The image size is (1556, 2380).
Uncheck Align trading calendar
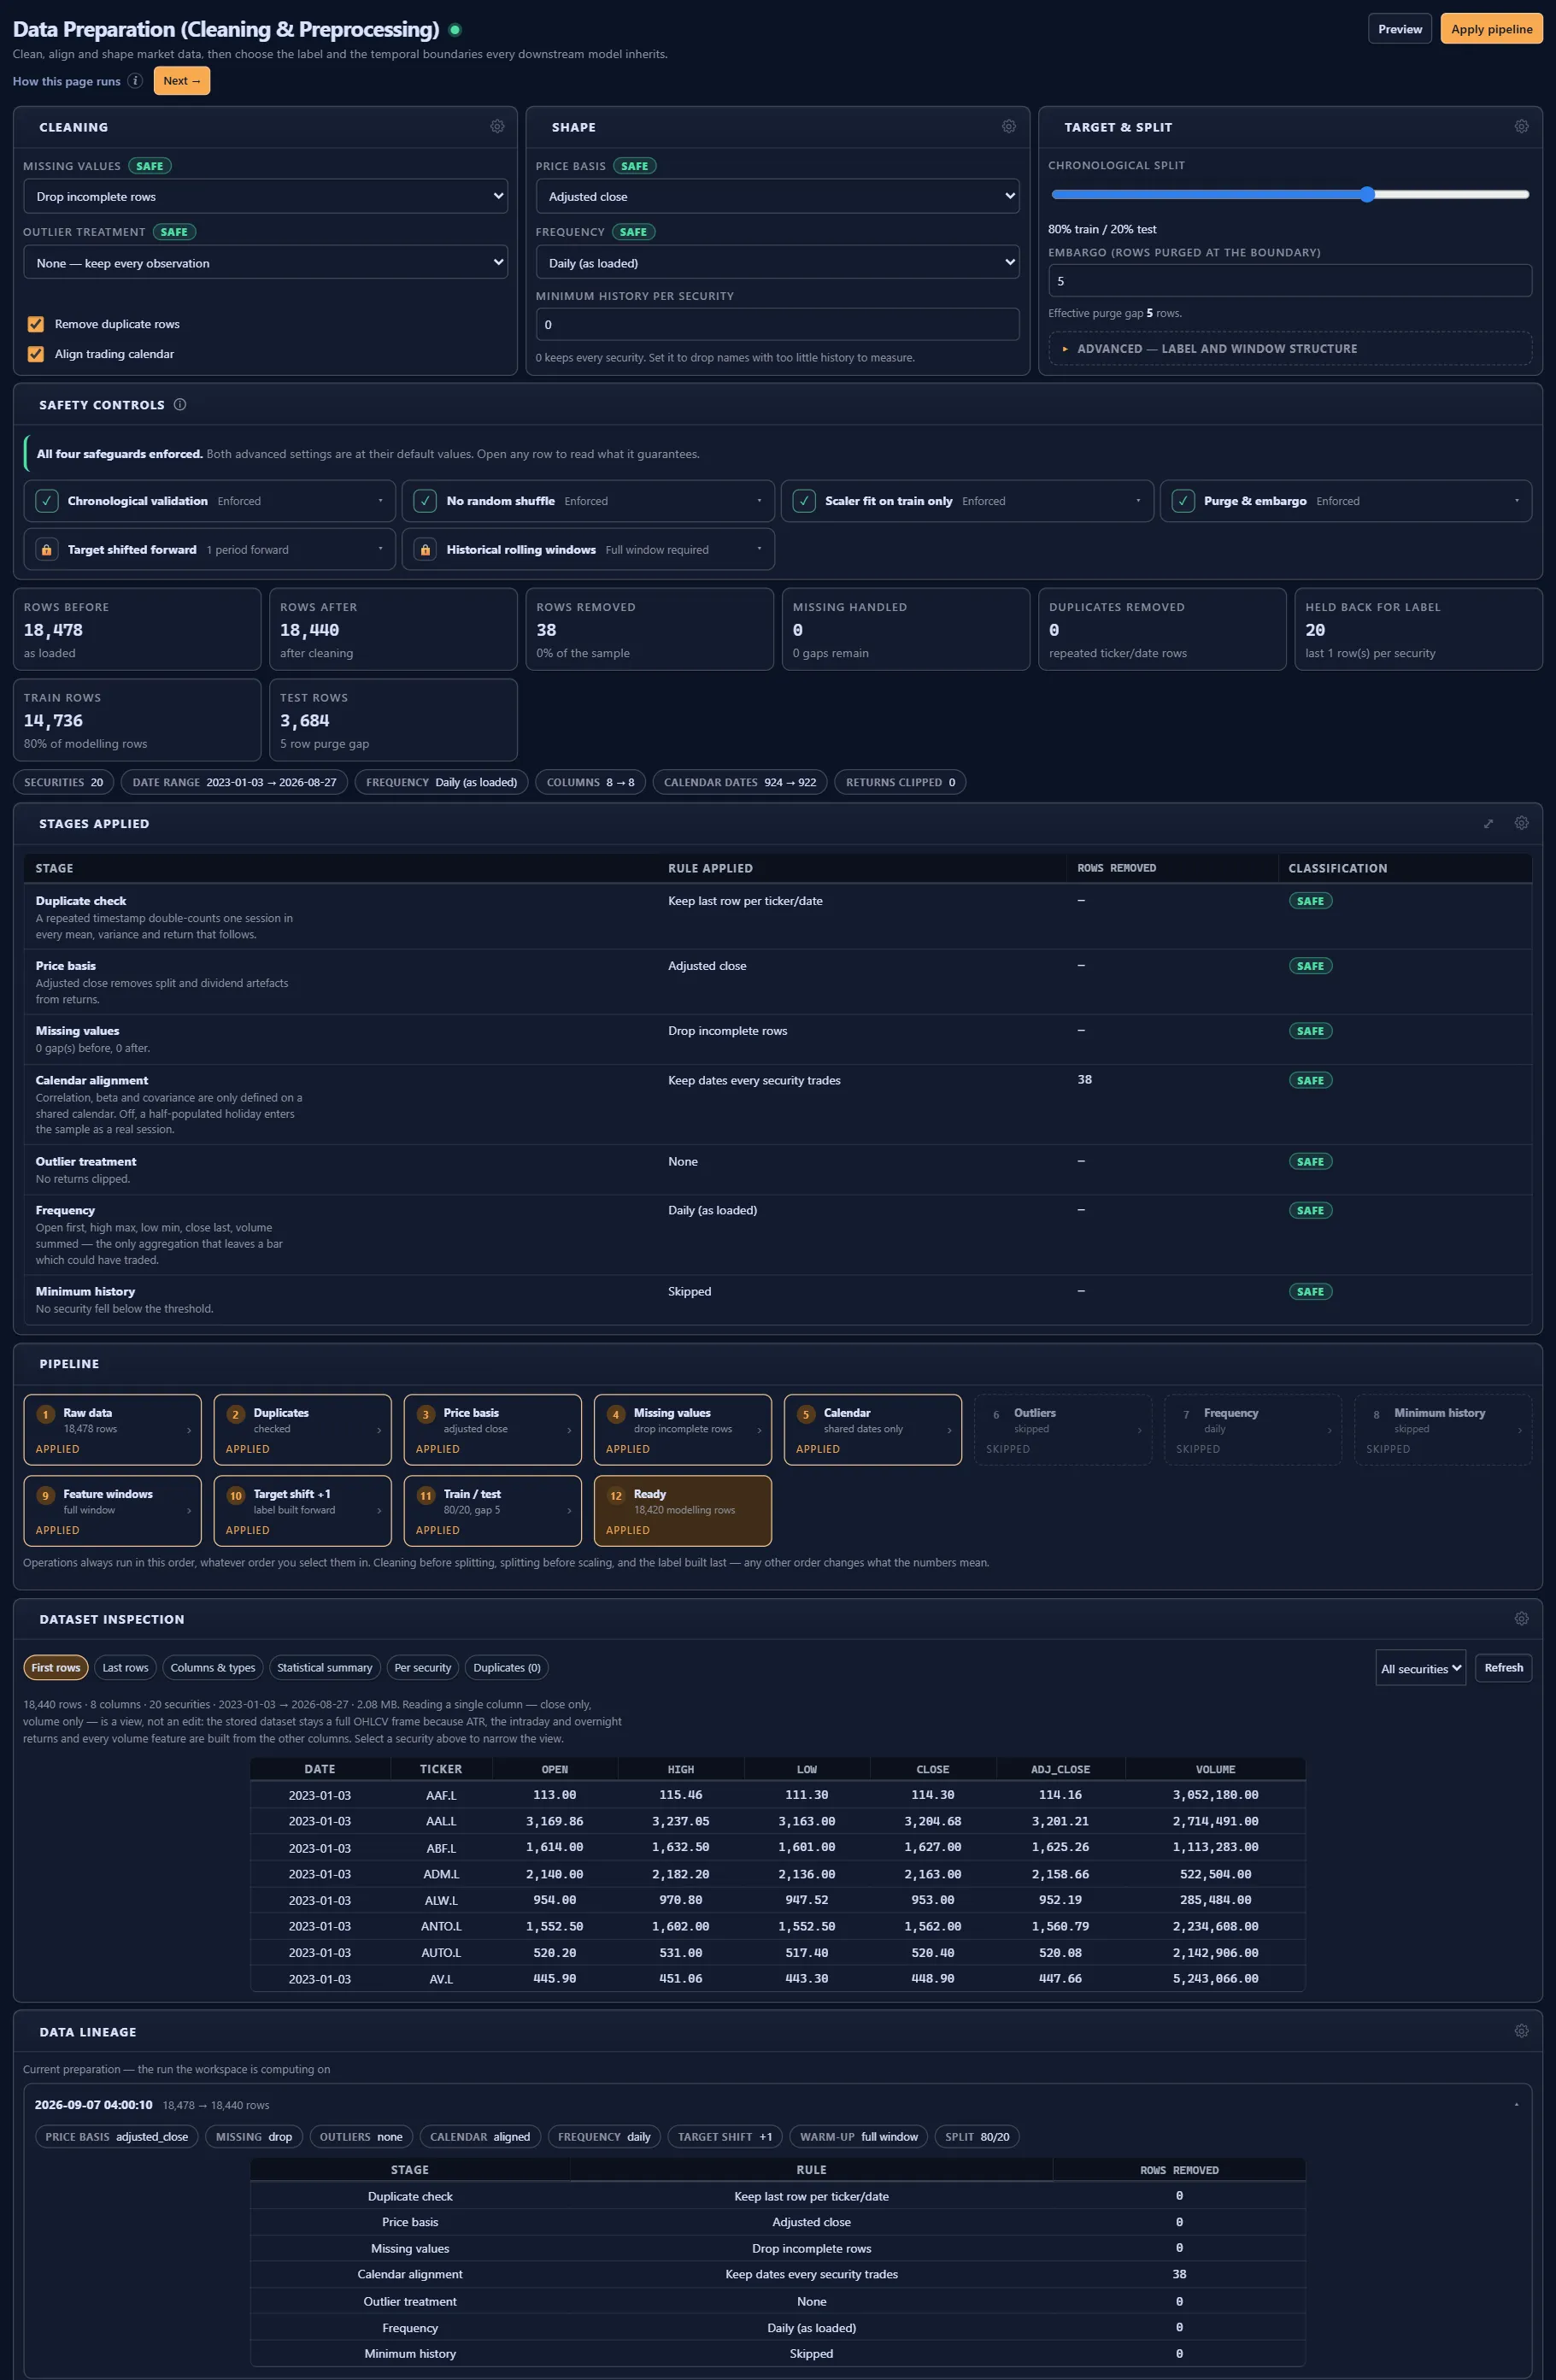click(36, 354)
